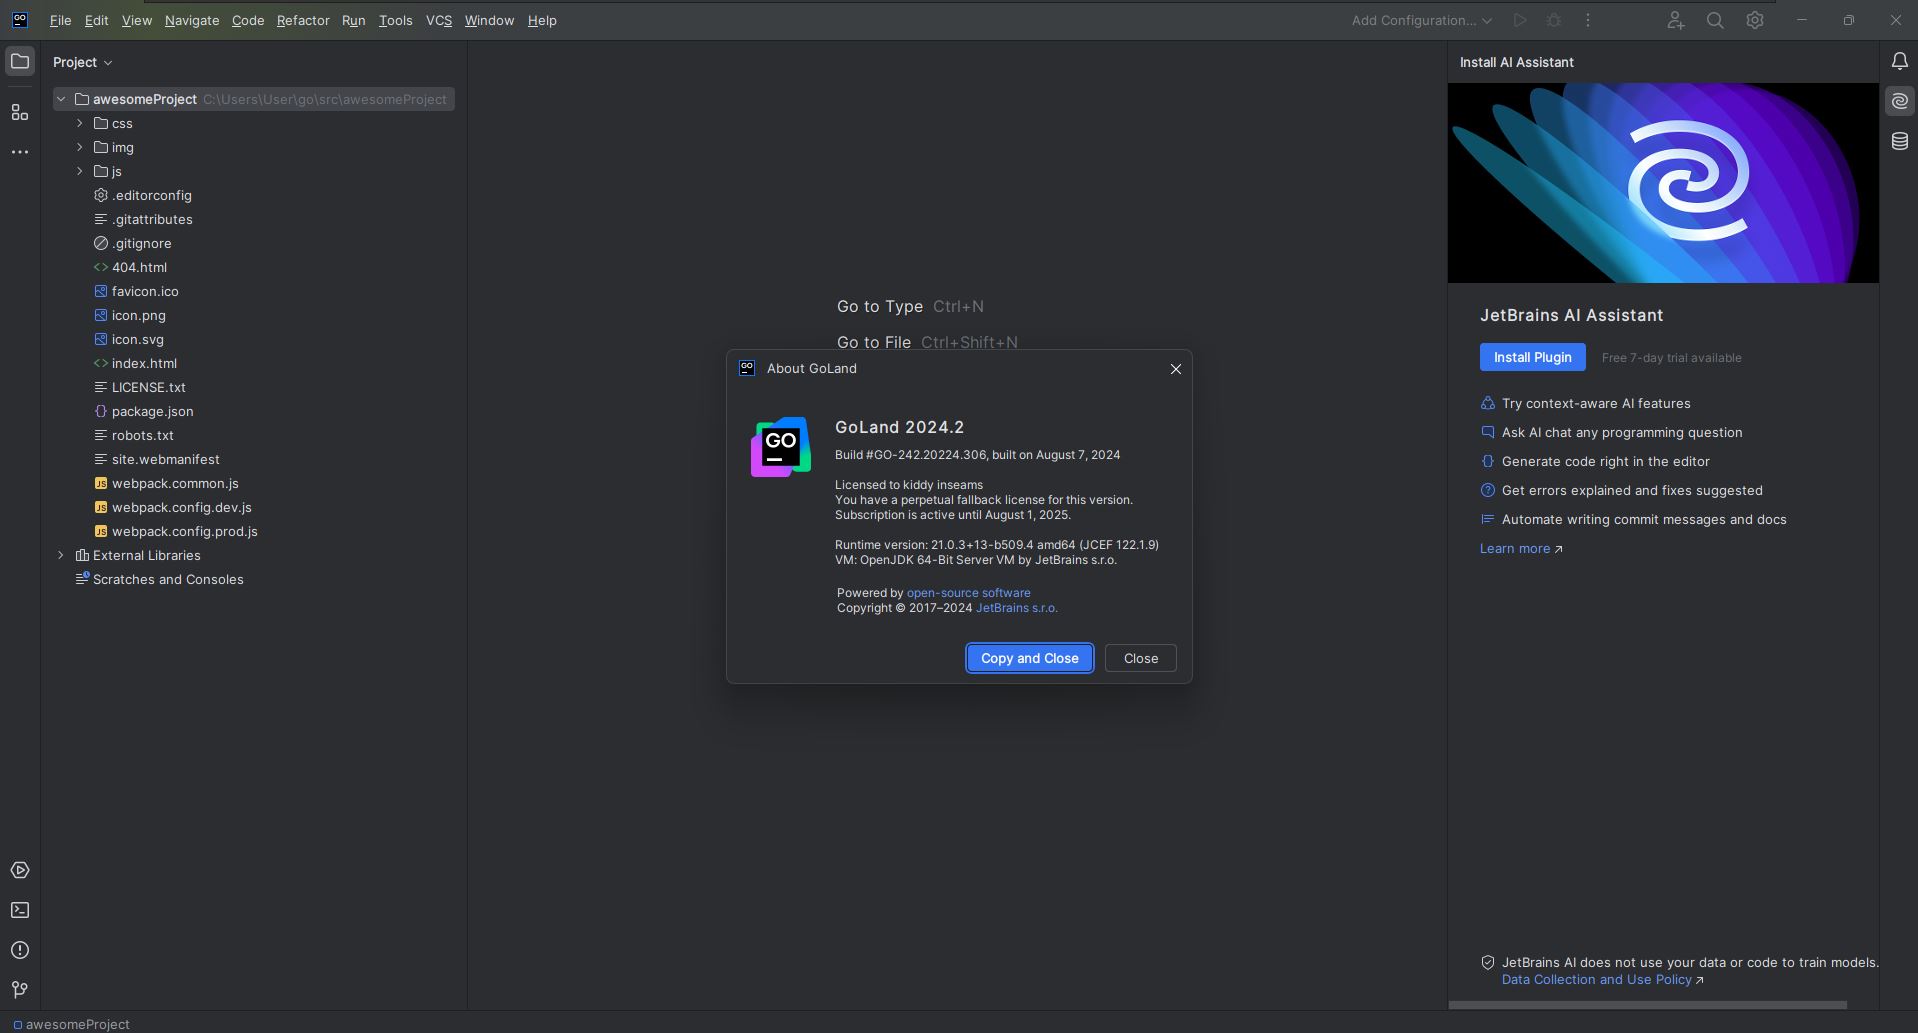Select site.webmanifest file
The image size is (1918, 1033).
165,459
